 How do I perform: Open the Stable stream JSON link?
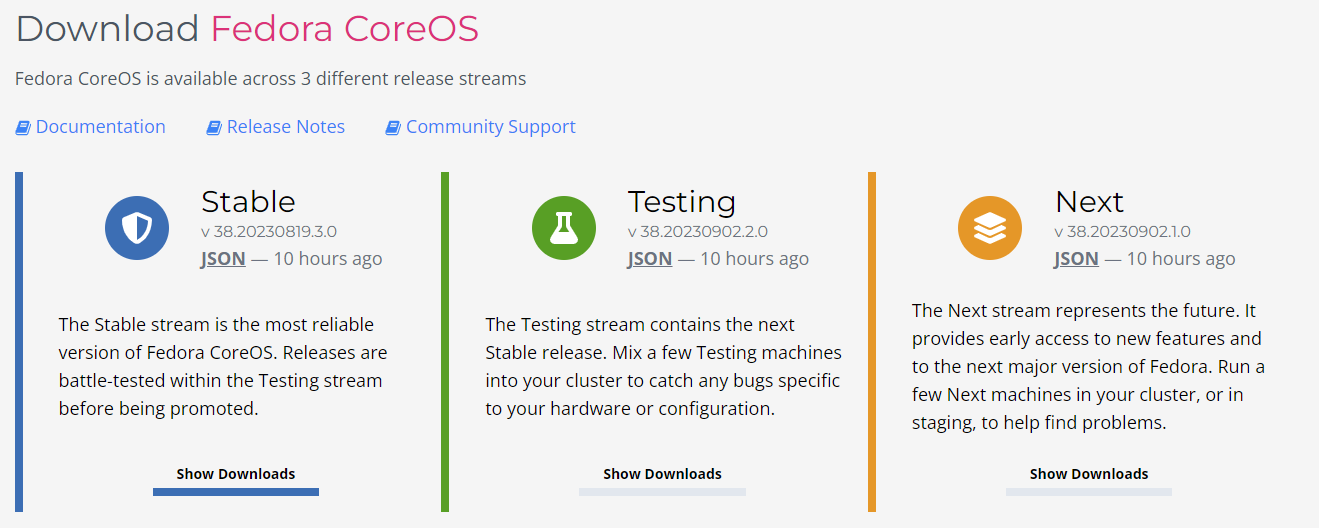[223, 259]
